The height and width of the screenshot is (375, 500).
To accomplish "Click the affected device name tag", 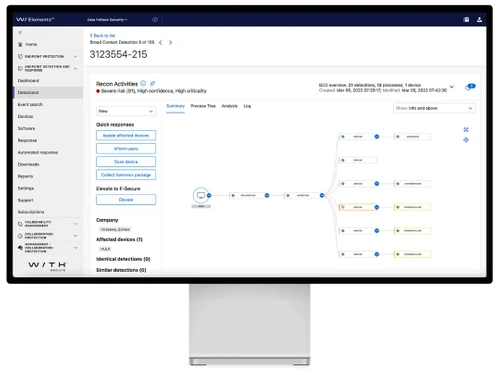I will [x=105, y=249].
